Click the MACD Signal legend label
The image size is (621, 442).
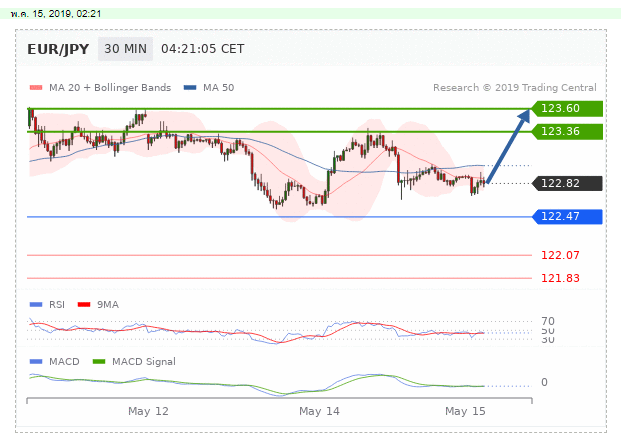coord(144,362)
